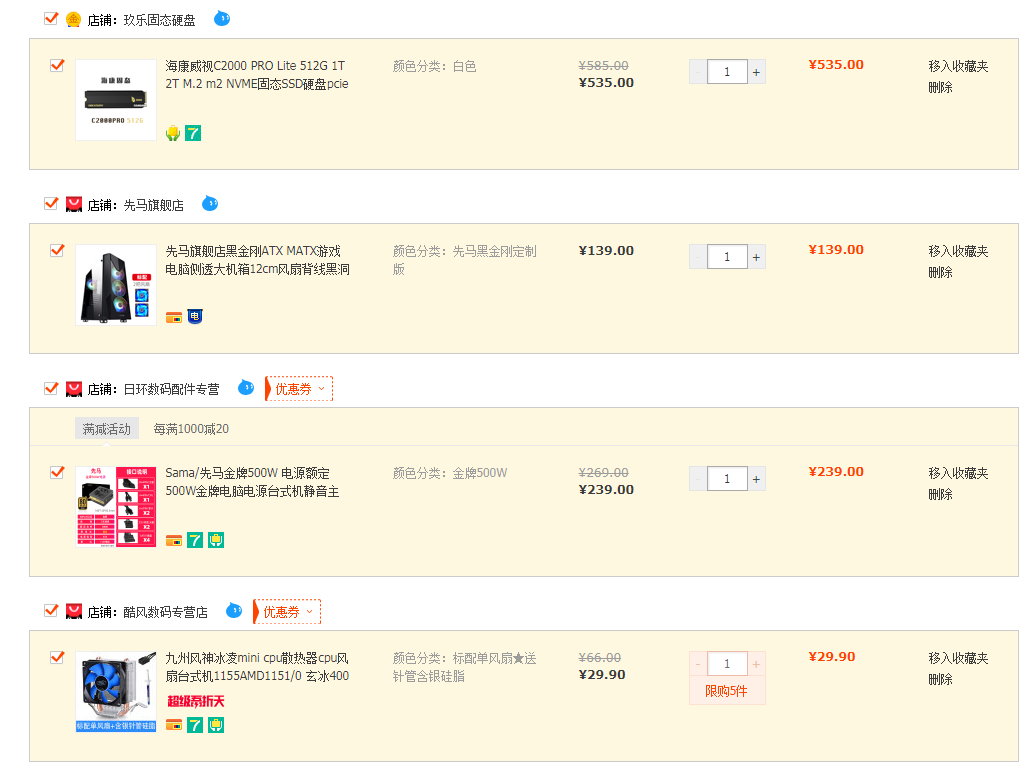Open shop link 酷风数码专营店
The height and width of the screenshot is (776, 1028).
(x=165, y=612)
